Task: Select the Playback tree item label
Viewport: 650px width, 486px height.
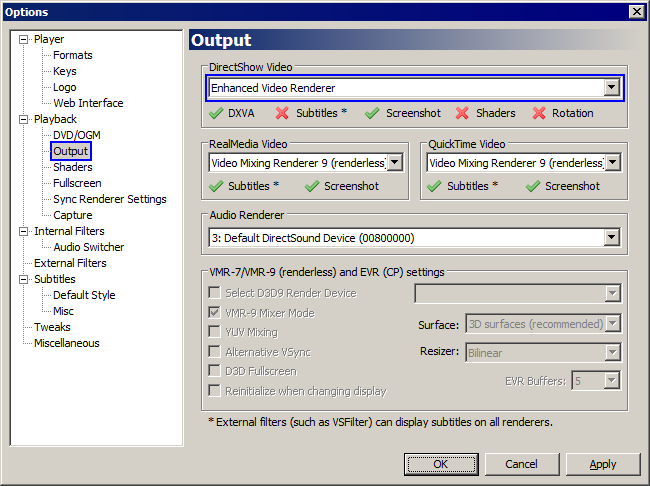Action: click(55, 119)
